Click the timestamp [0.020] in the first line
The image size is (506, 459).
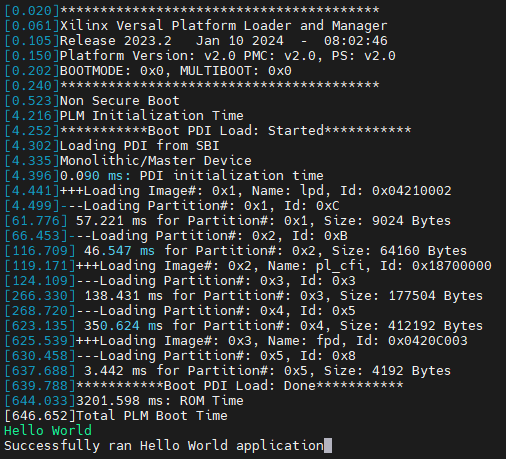click(32, 11)
